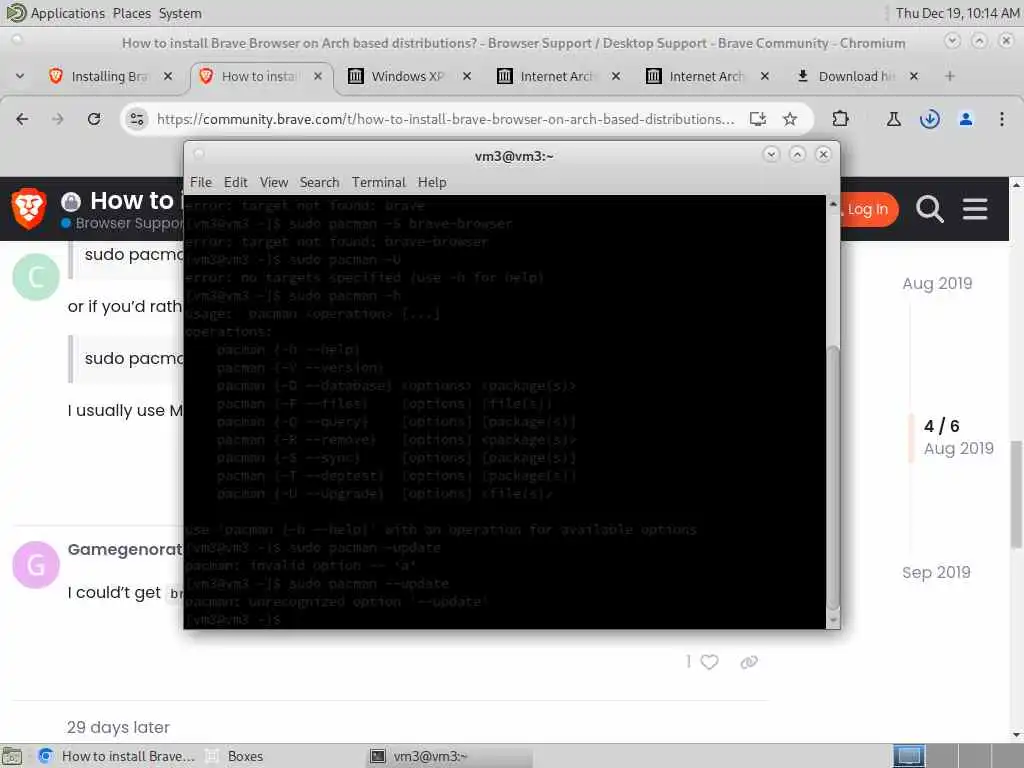Click the C user avatar
Viewport: 1024px width, 768px height.
point(36,277)
